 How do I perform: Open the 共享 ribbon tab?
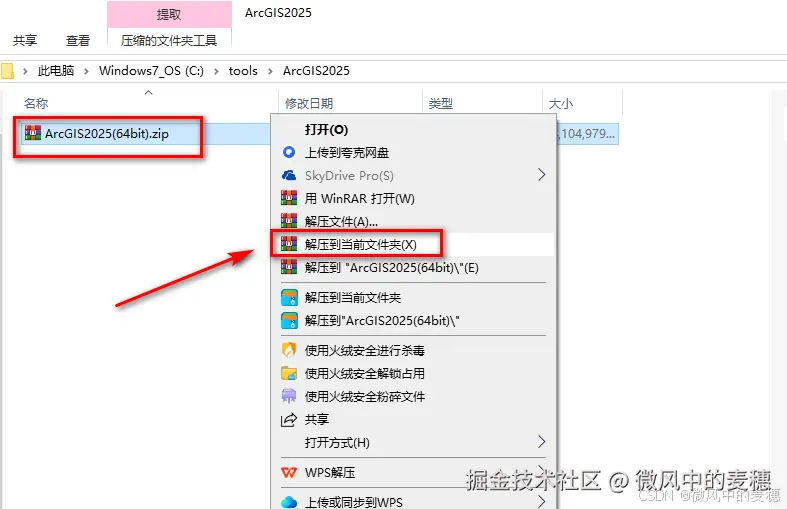pos(25,40)
